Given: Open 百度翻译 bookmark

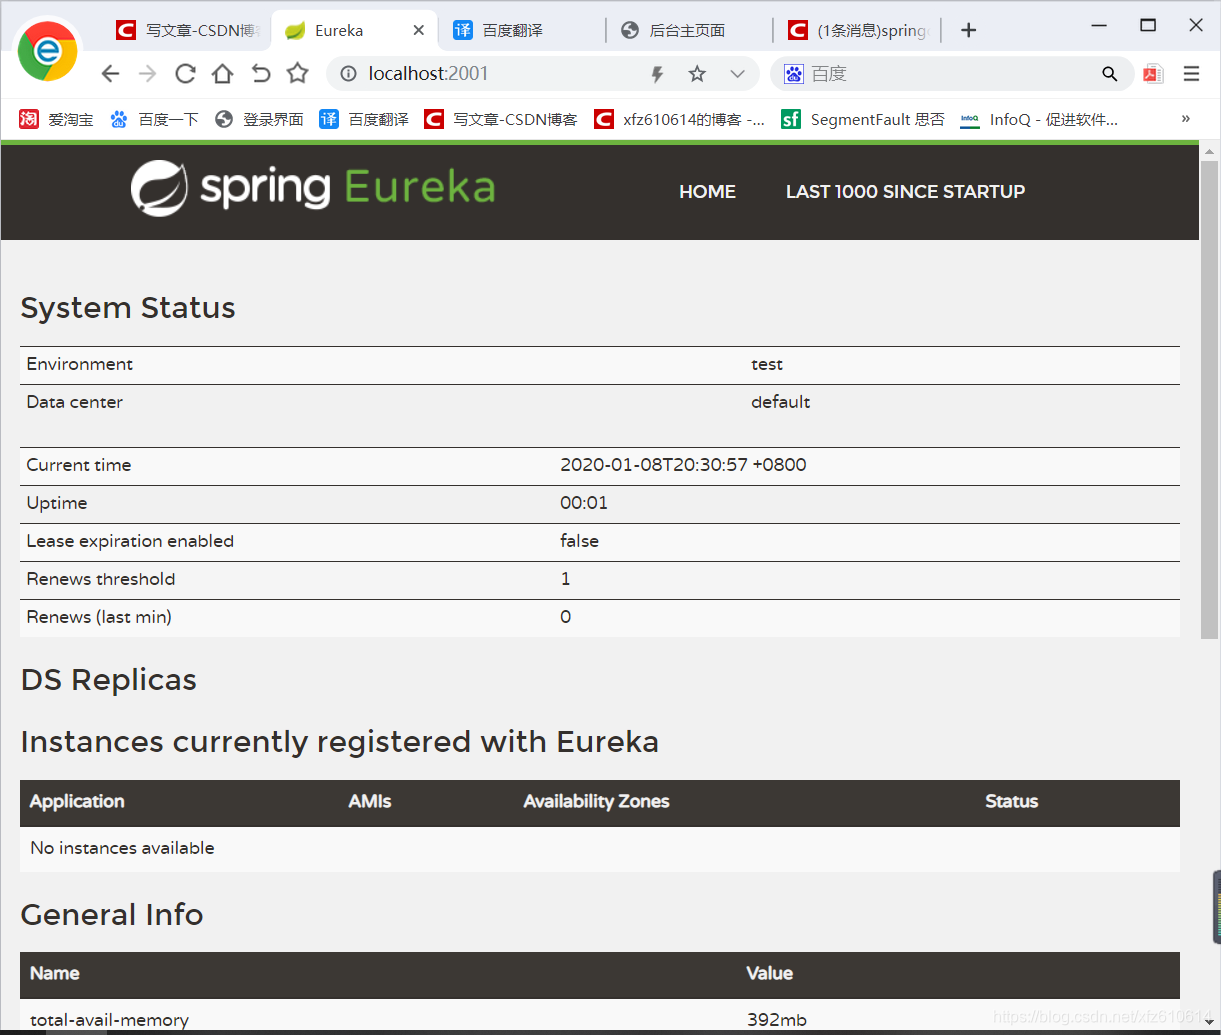Looking at the screenshot, I should tap(364, 119).
